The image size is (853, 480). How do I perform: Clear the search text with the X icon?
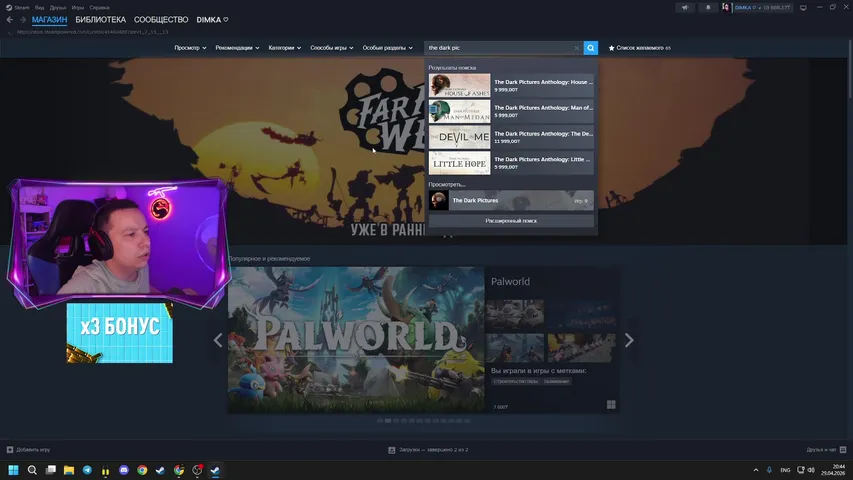coord(577,48)
